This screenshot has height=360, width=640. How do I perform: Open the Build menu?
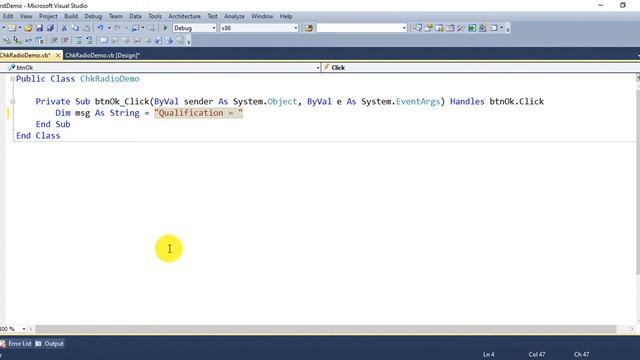71,16
